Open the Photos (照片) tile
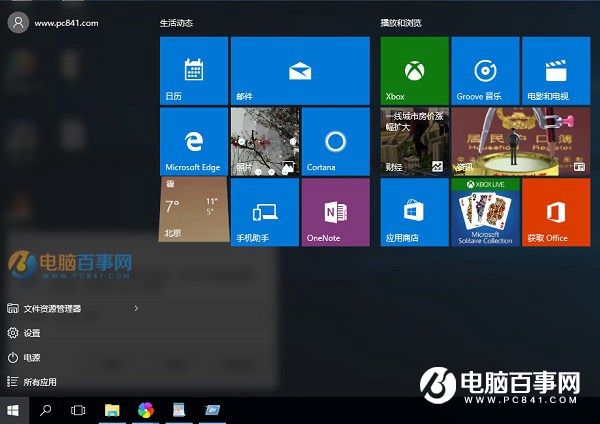This screenshot has width=600, height=424. click(x=265, y=142)
